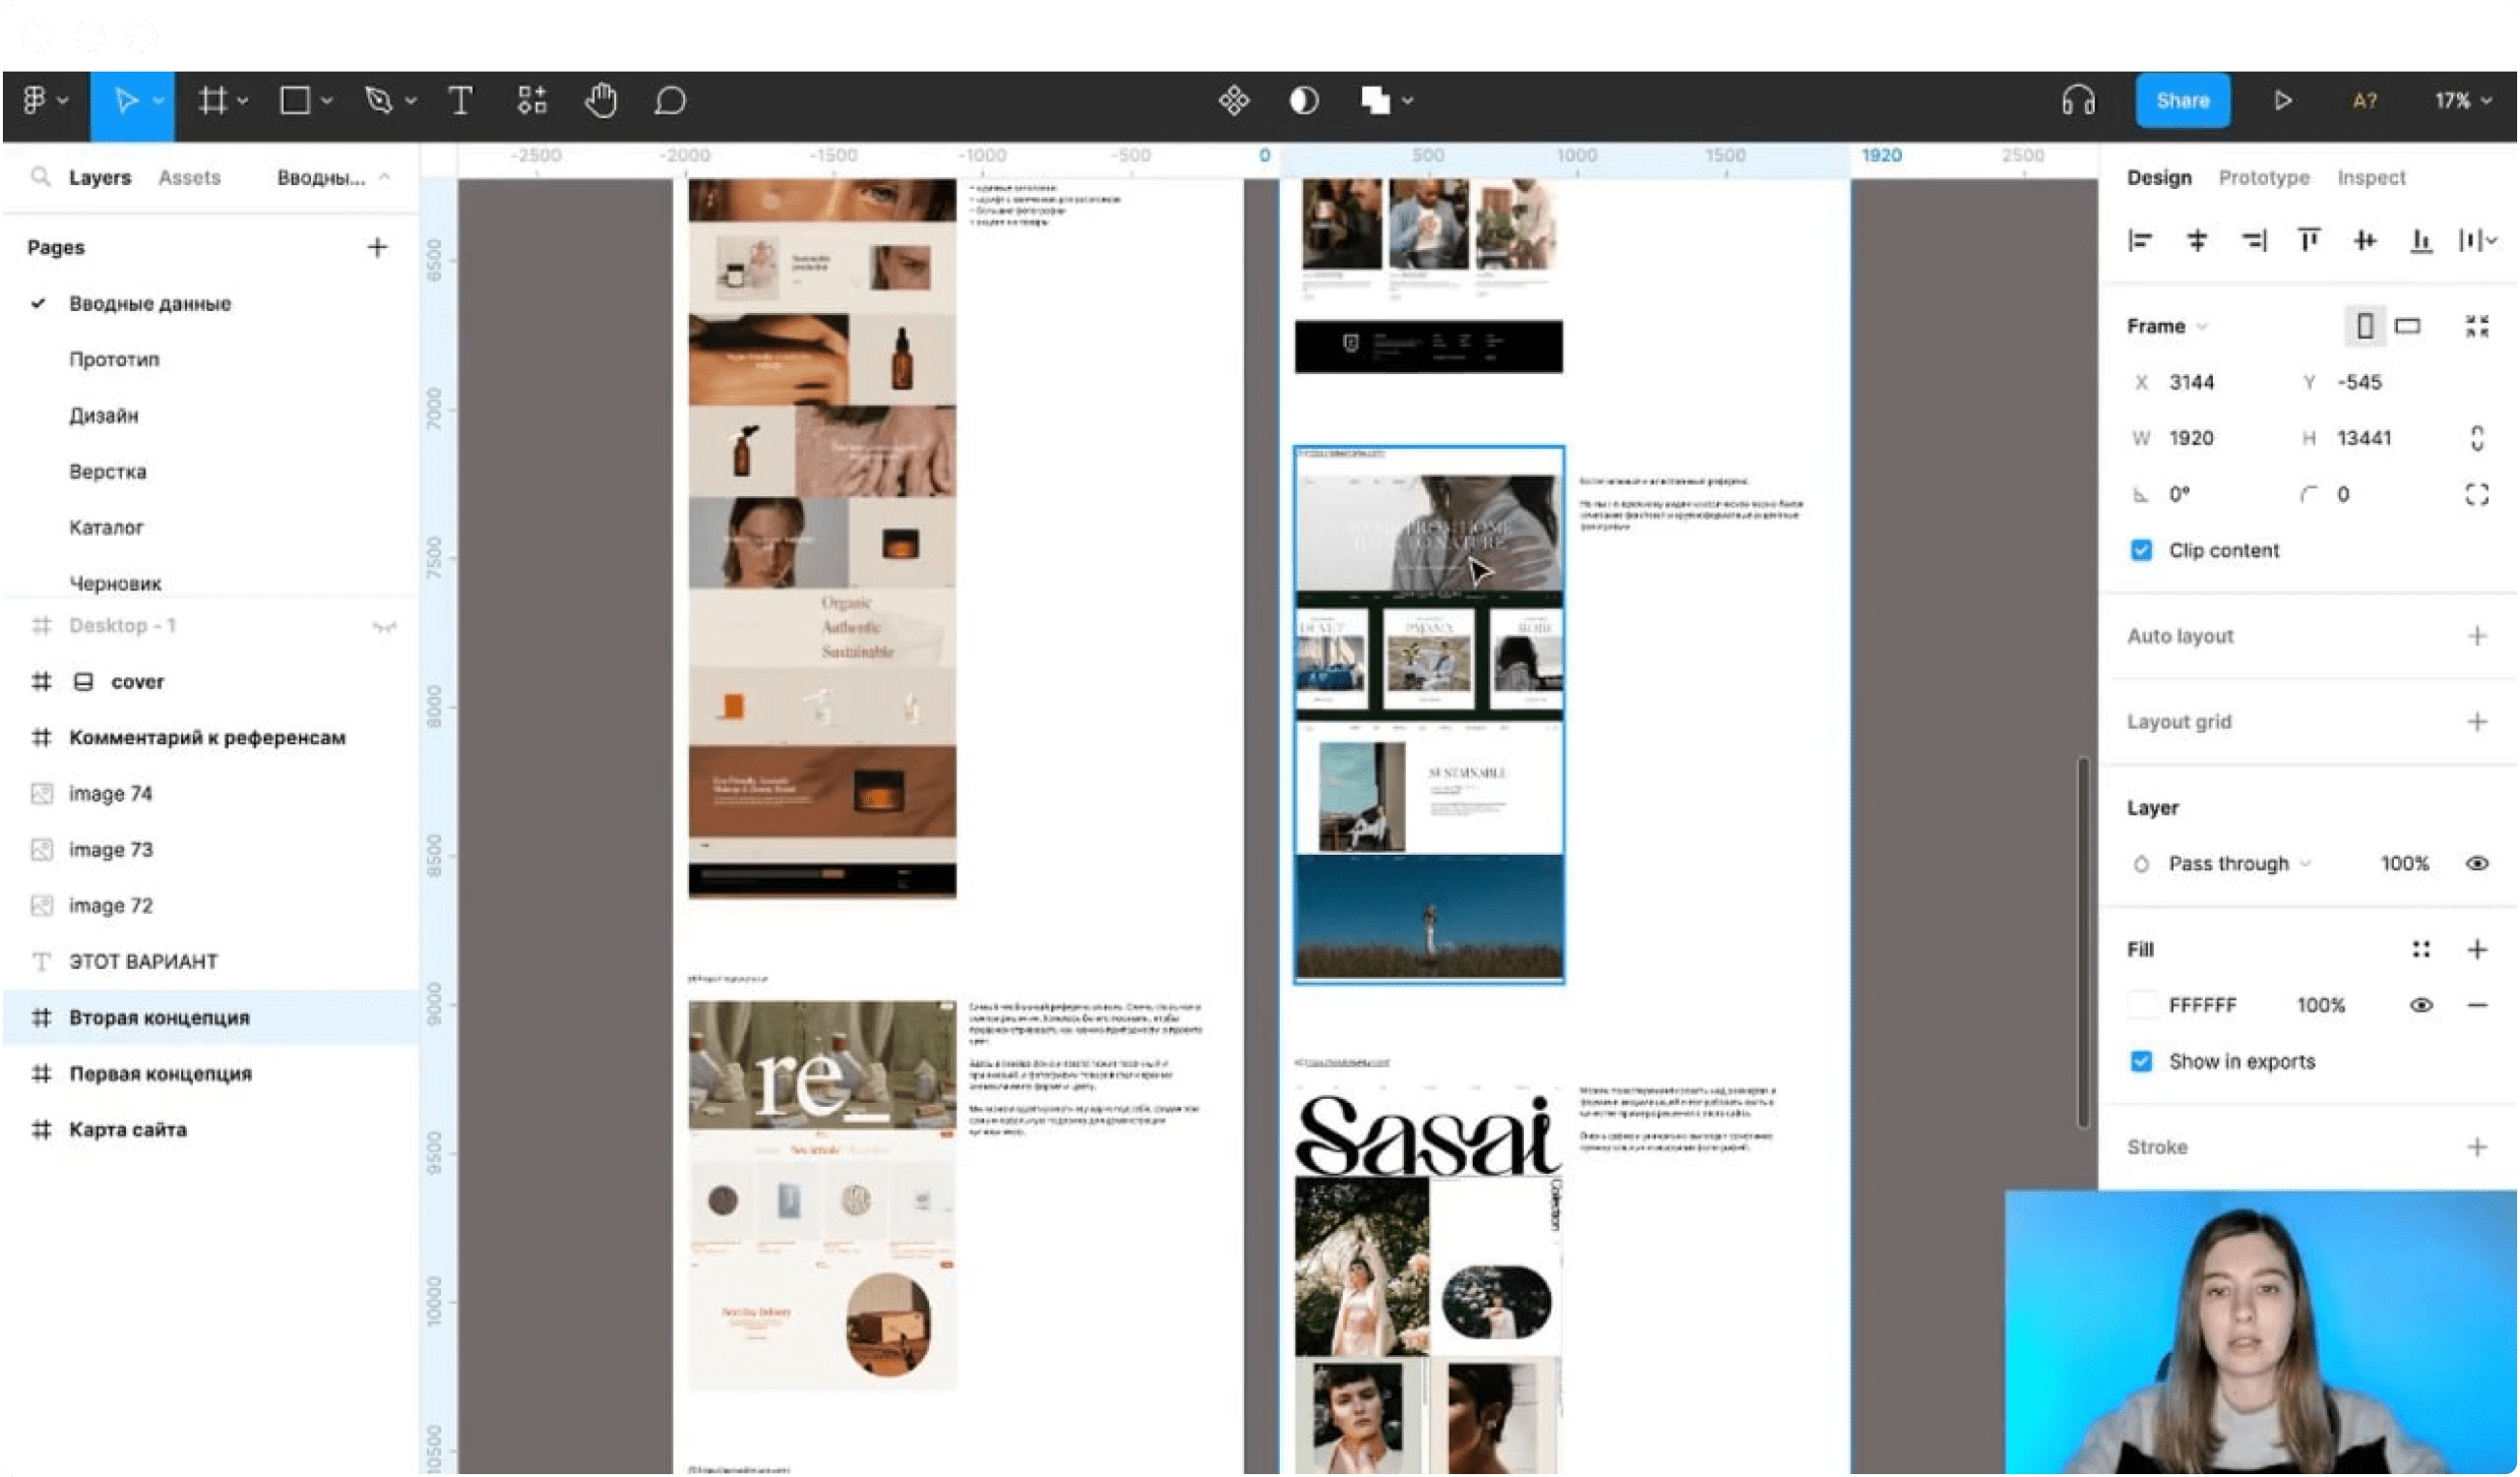
Task: Click Resize to fit icon
Action: 2477,326
